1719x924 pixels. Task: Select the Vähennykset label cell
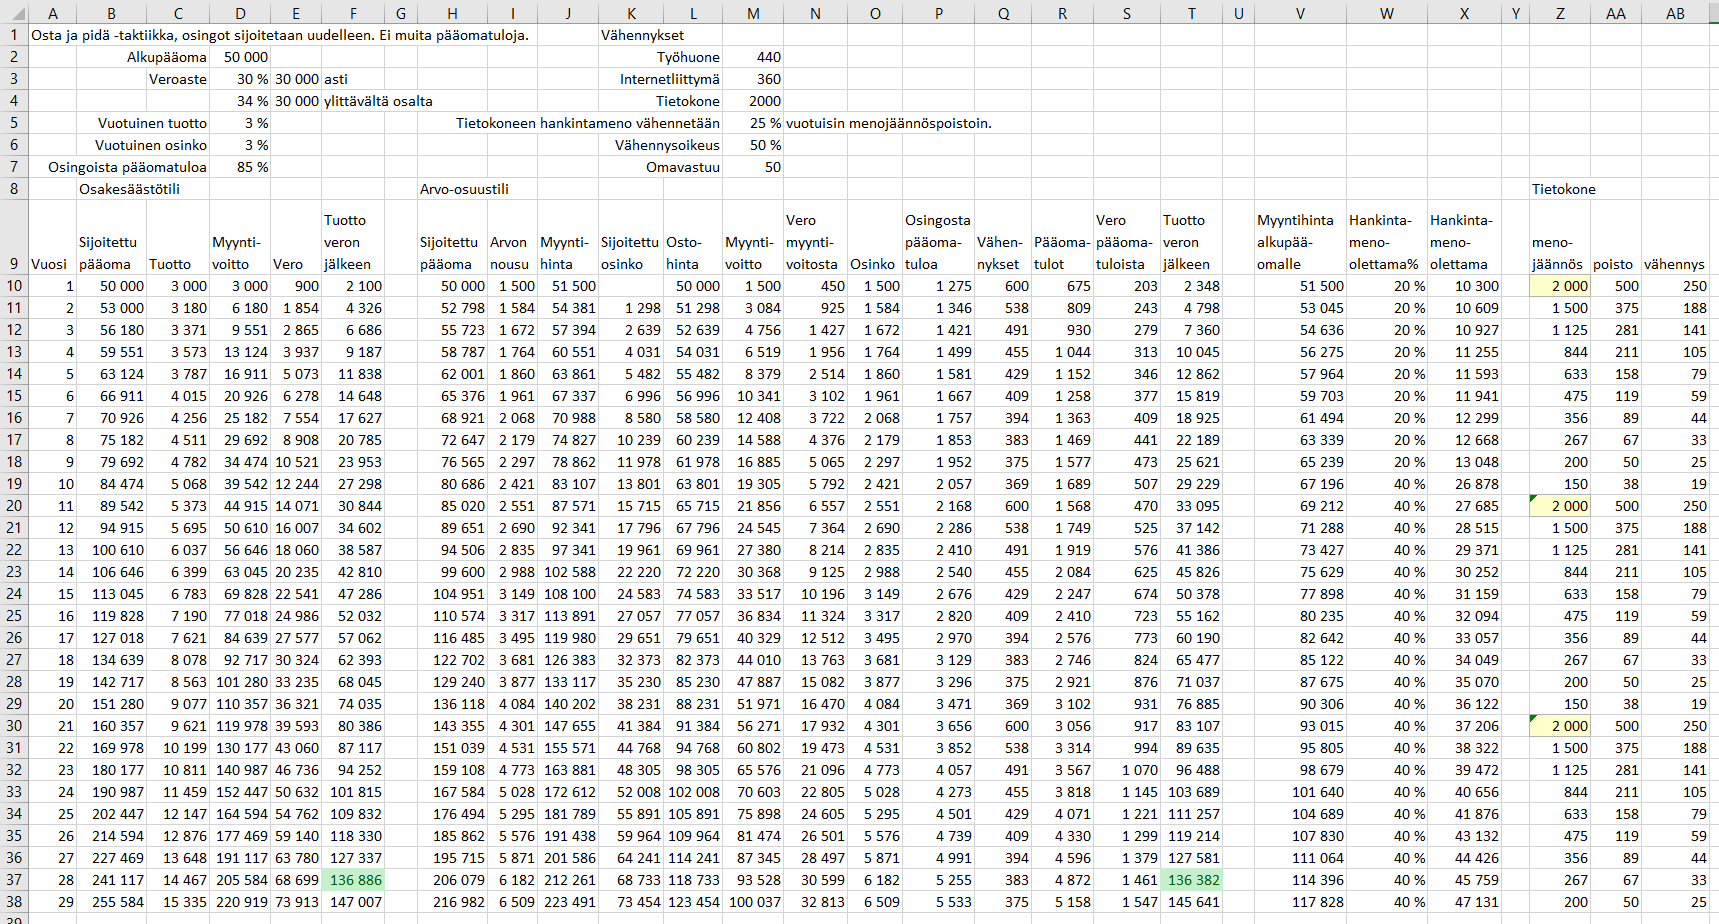pyautogui.click(x=643, y=35)
